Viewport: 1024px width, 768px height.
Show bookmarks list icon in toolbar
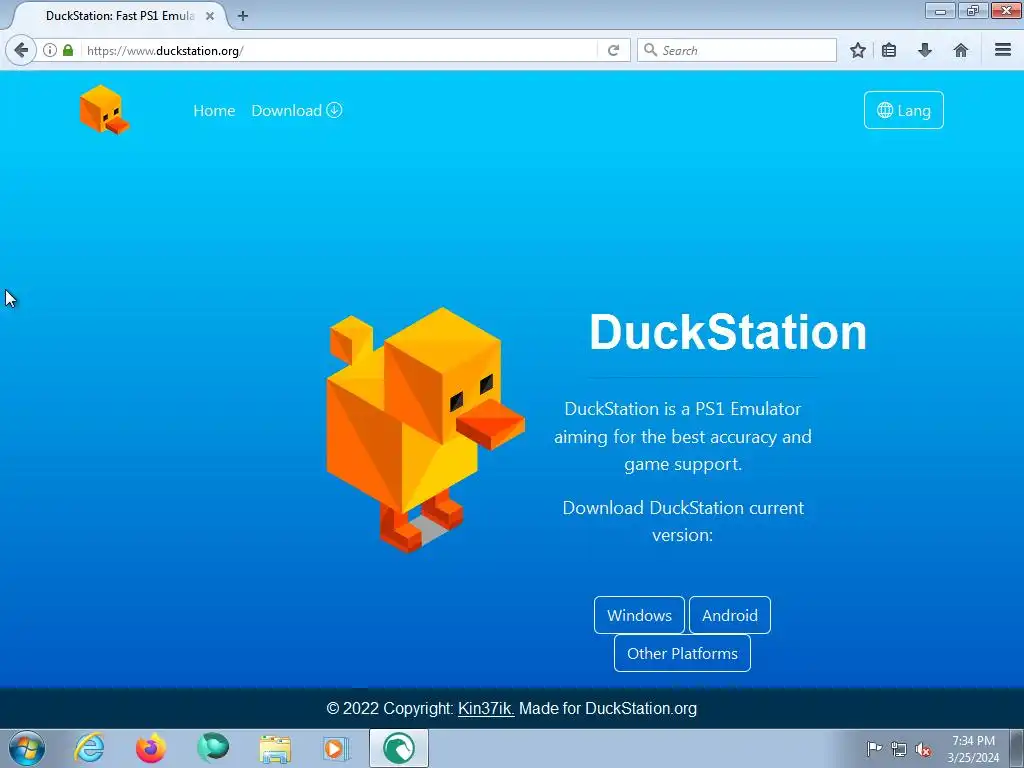tap(889, 50)
